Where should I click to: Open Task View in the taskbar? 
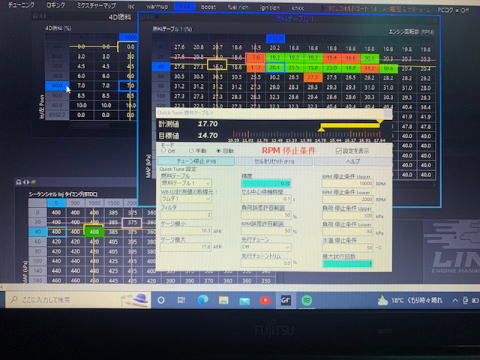pyautogui.click(x=181, y=300)
